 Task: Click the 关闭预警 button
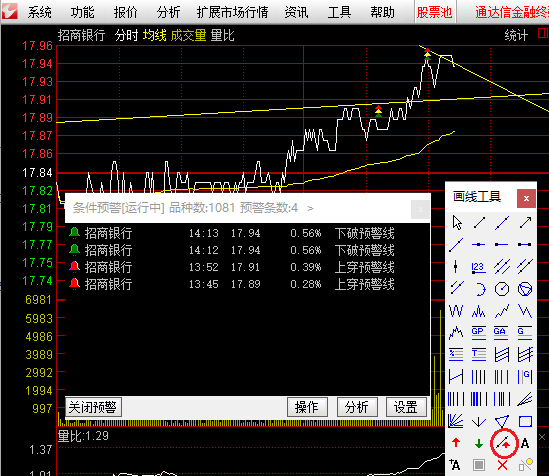point(93,407)
